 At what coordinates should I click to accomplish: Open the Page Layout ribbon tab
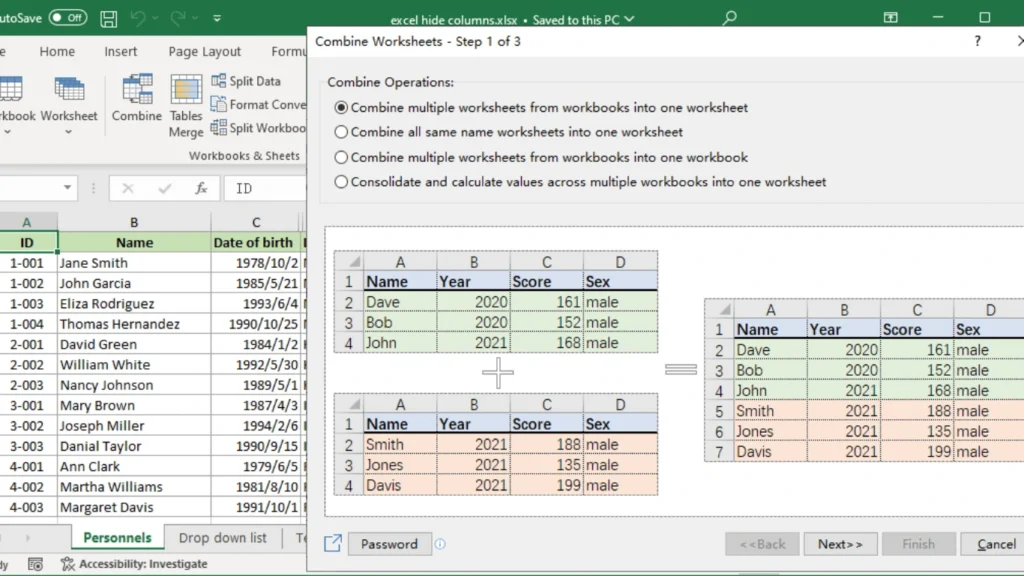[x=204, y=51]
